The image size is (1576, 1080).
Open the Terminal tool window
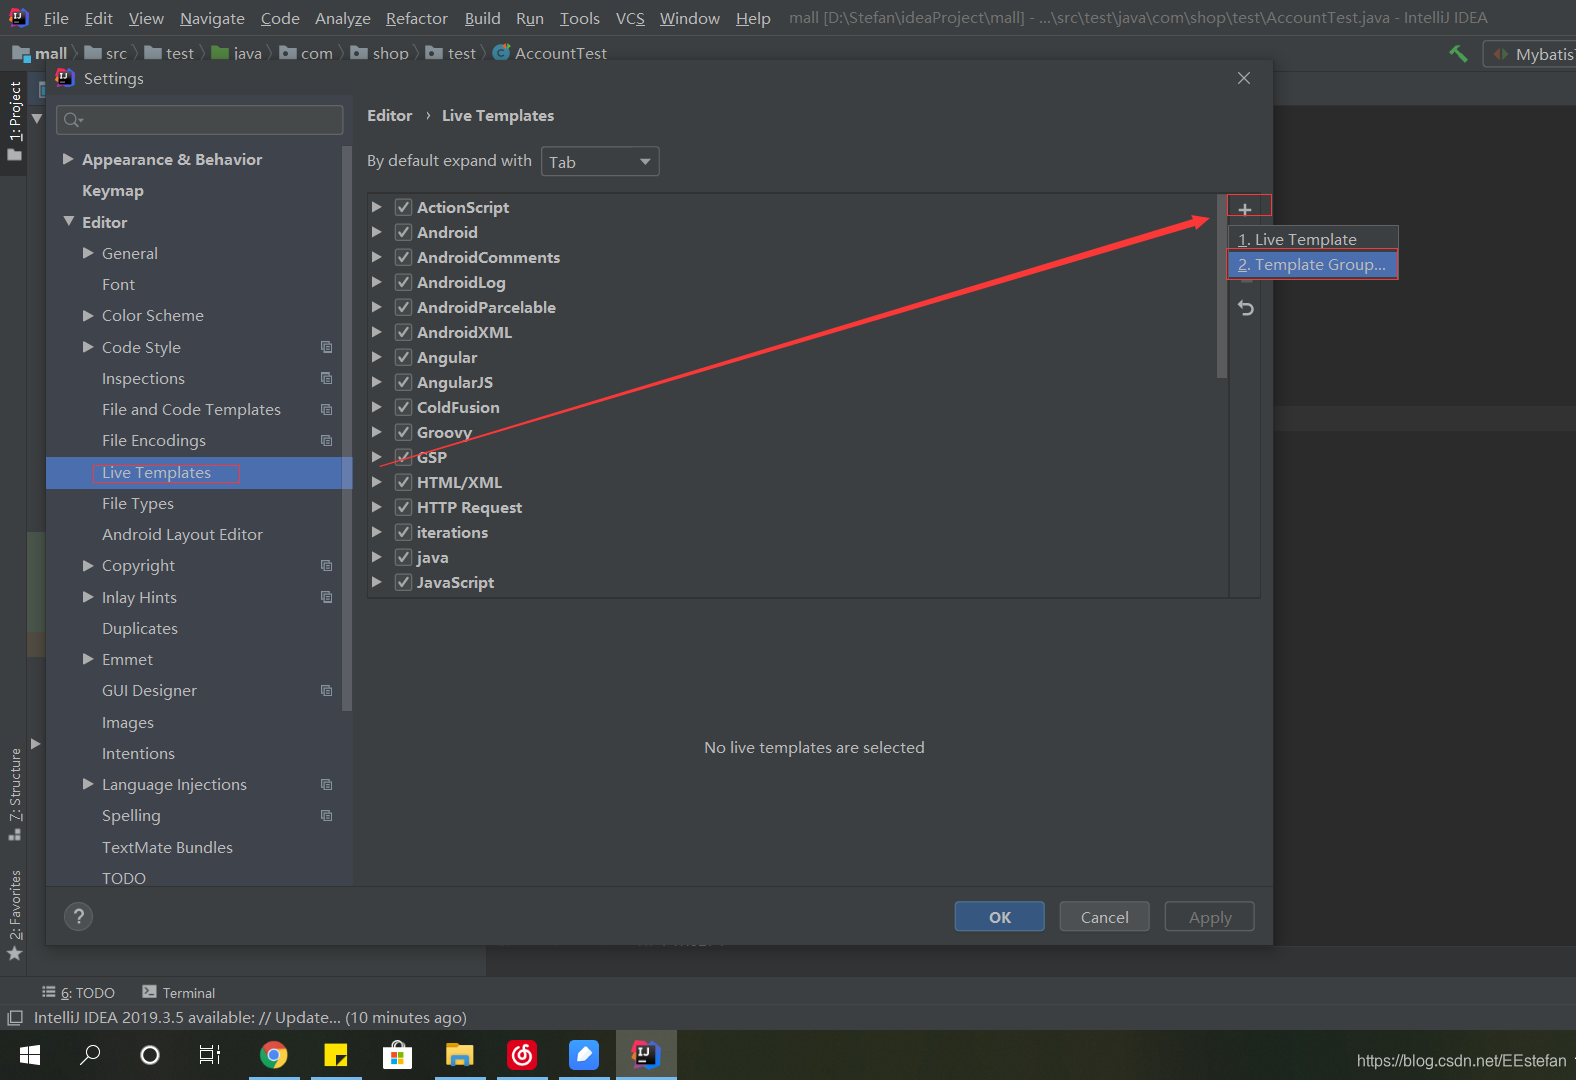tap(178, 992)
